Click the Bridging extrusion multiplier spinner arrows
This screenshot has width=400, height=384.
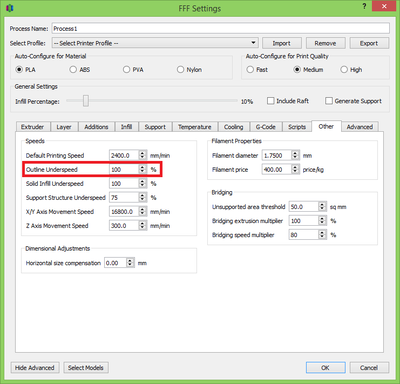point(322,221)
